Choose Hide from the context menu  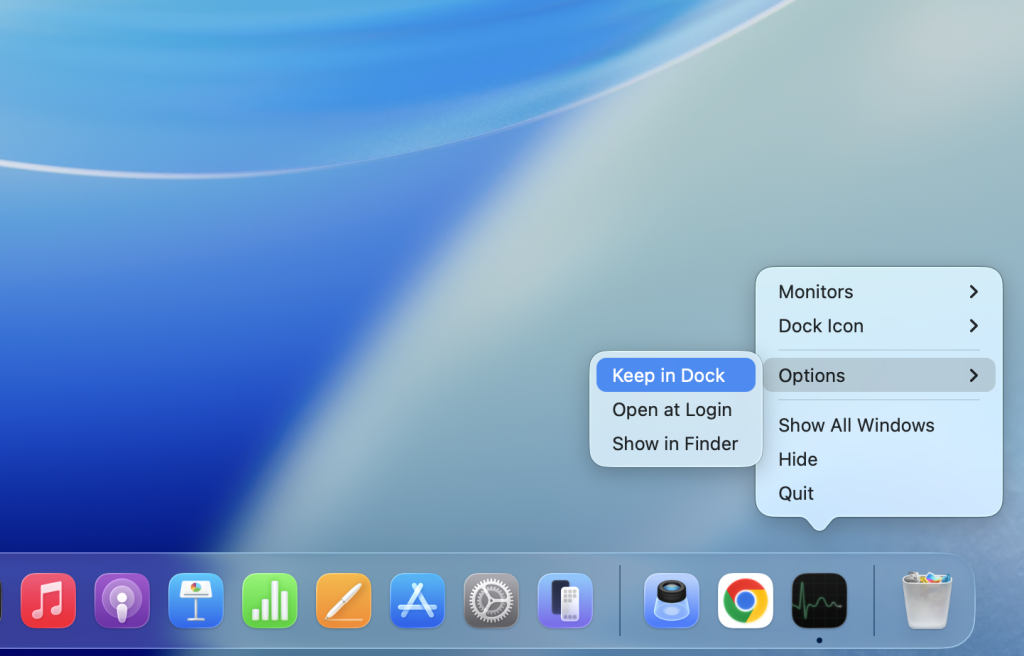pyautogui.click(x=879, y=459)
